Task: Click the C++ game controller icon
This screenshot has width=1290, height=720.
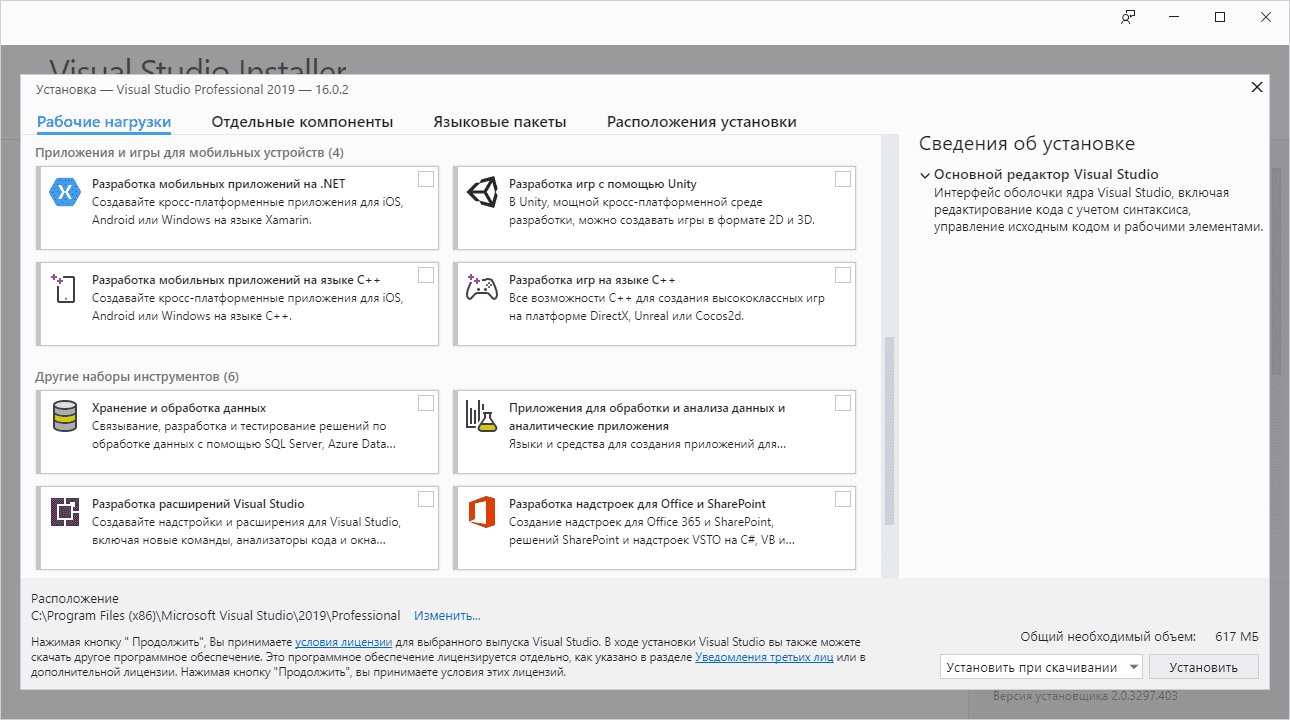Action: point(482,288)
